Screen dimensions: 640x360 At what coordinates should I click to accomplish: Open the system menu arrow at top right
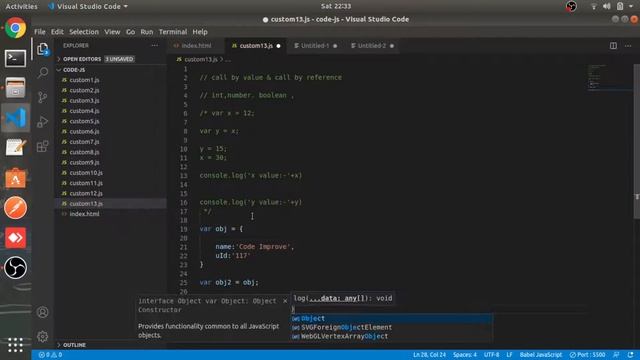click(631, 6)
